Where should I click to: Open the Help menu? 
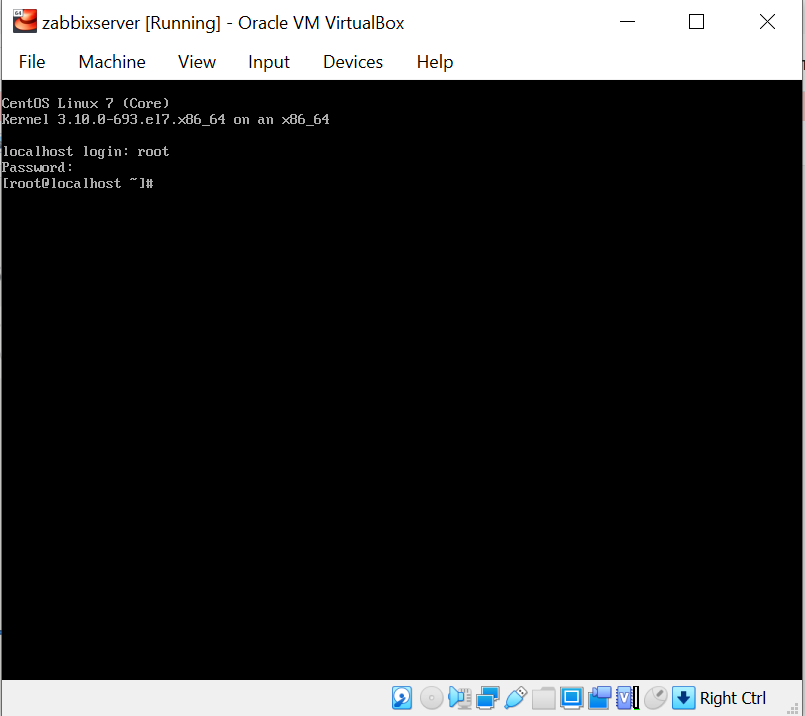click(434, 61)
